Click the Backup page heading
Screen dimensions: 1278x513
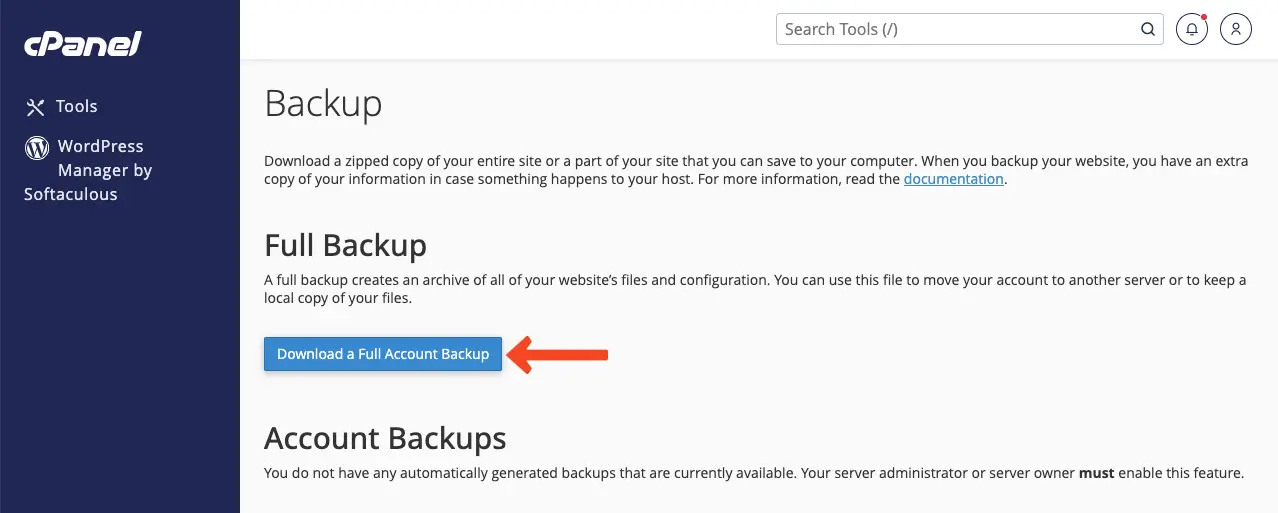pyautogui.click(x=323, y=104)
